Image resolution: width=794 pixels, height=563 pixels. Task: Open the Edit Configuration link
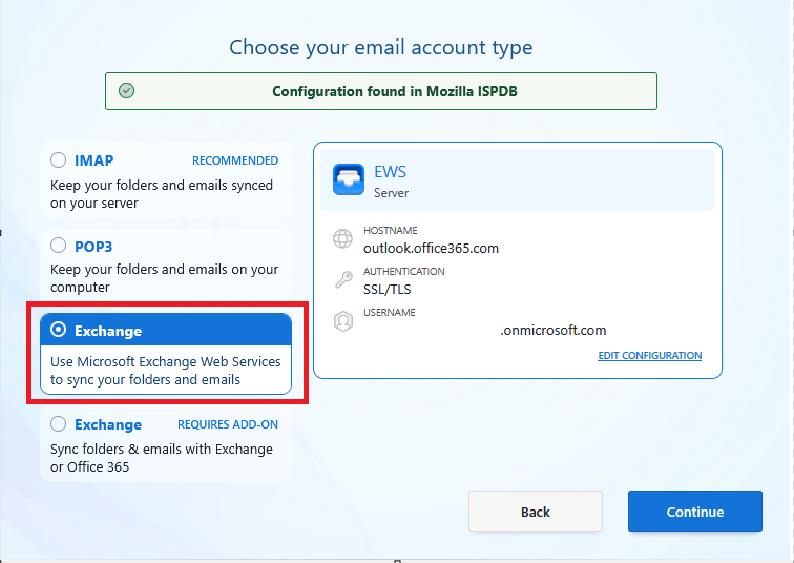[650, 355]
